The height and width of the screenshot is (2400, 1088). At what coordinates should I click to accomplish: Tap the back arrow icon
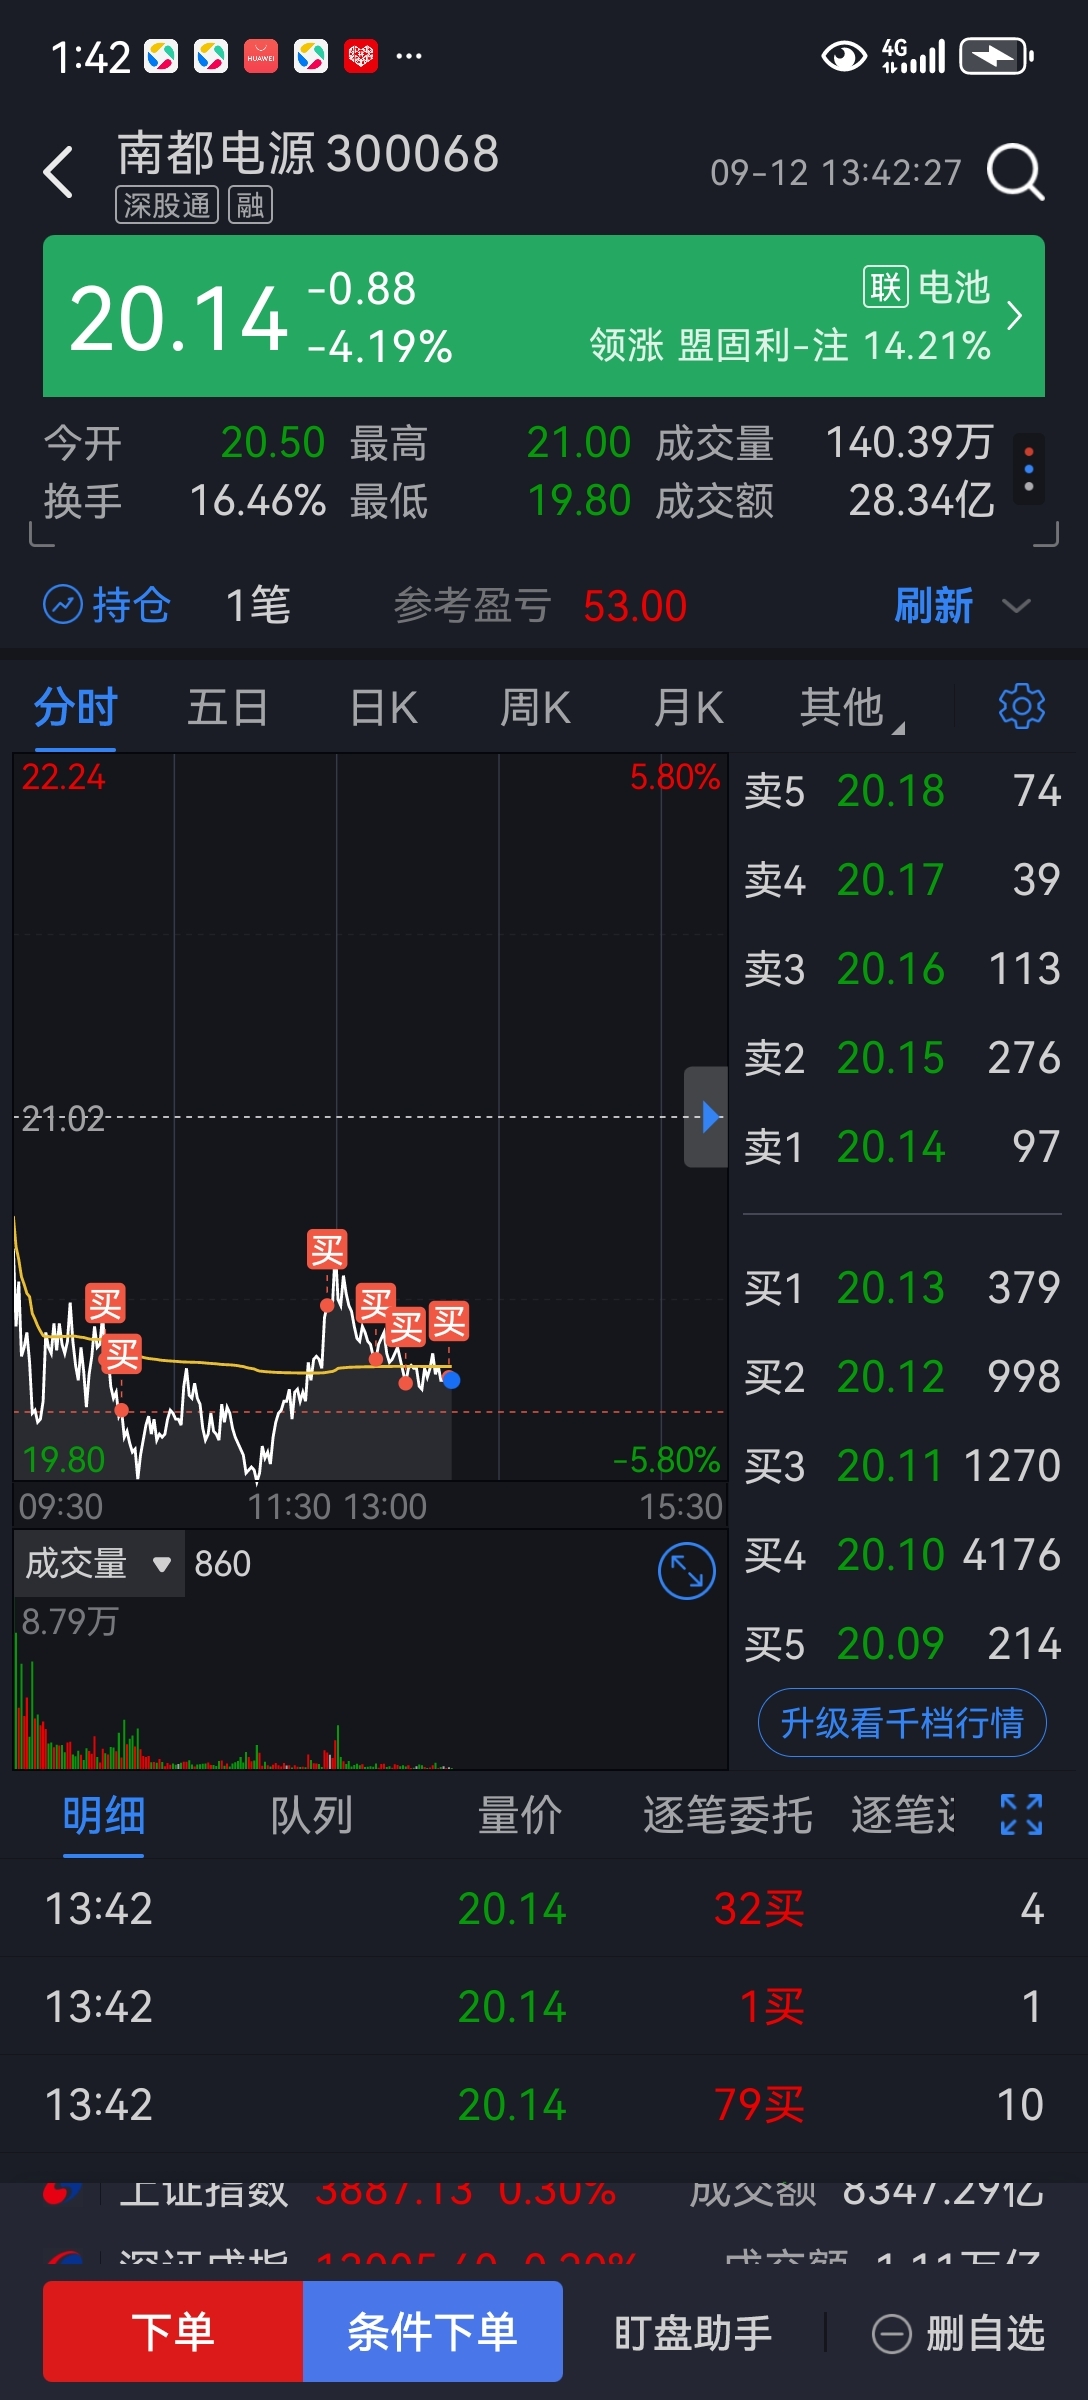pyautogui.click(x=59, y=172)
